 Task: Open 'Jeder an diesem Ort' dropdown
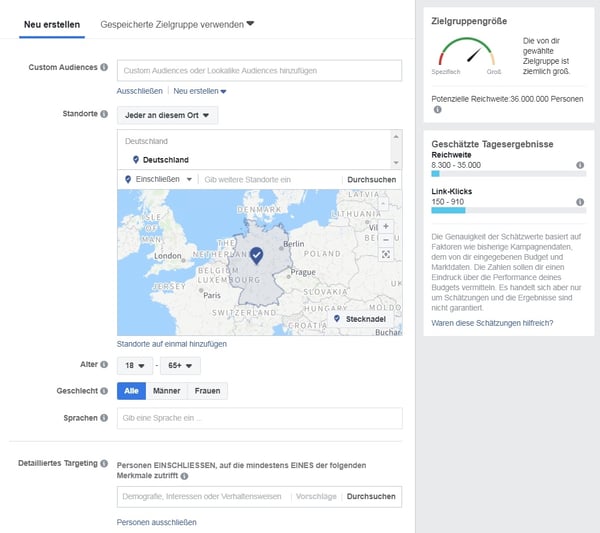pyautogui.click(x=167, y=115)
